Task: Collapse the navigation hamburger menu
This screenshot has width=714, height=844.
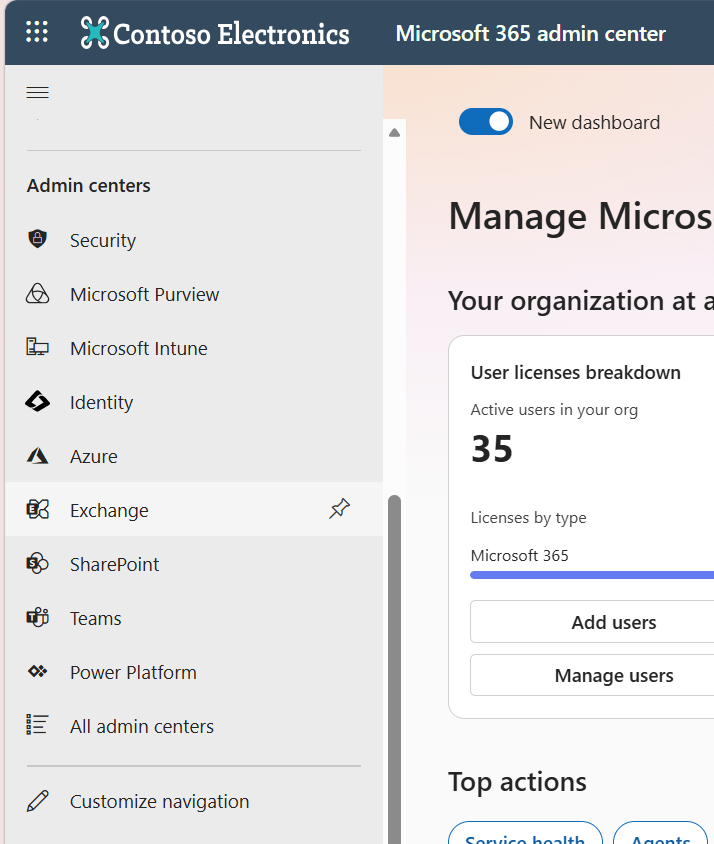Action: click(38, 93)
